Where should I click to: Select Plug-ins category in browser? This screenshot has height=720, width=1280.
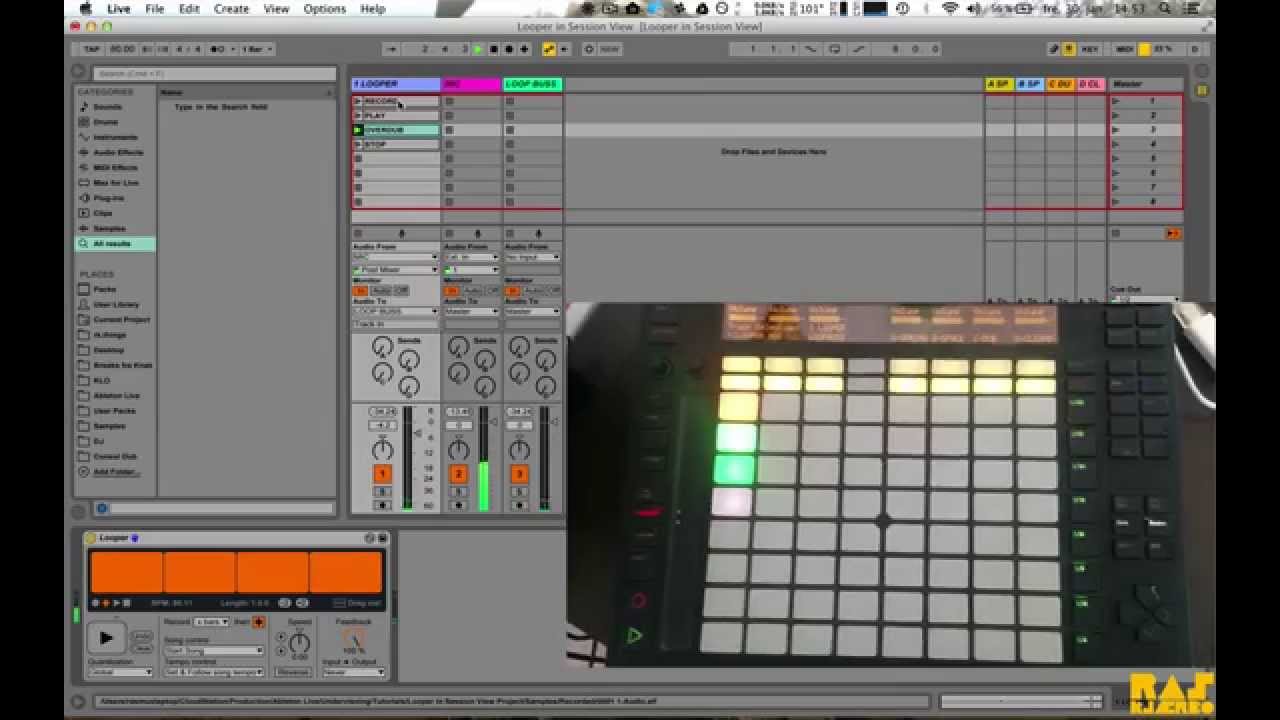point(108,198)
